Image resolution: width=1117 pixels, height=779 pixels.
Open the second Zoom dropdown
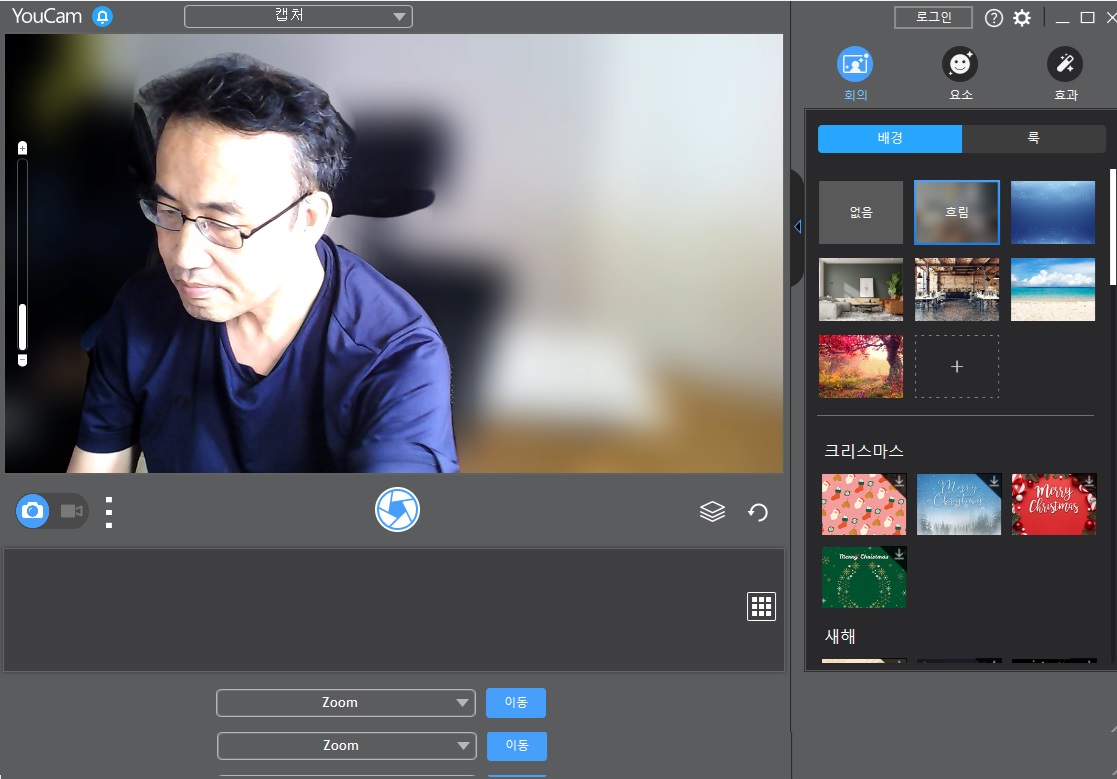(346, 746)
